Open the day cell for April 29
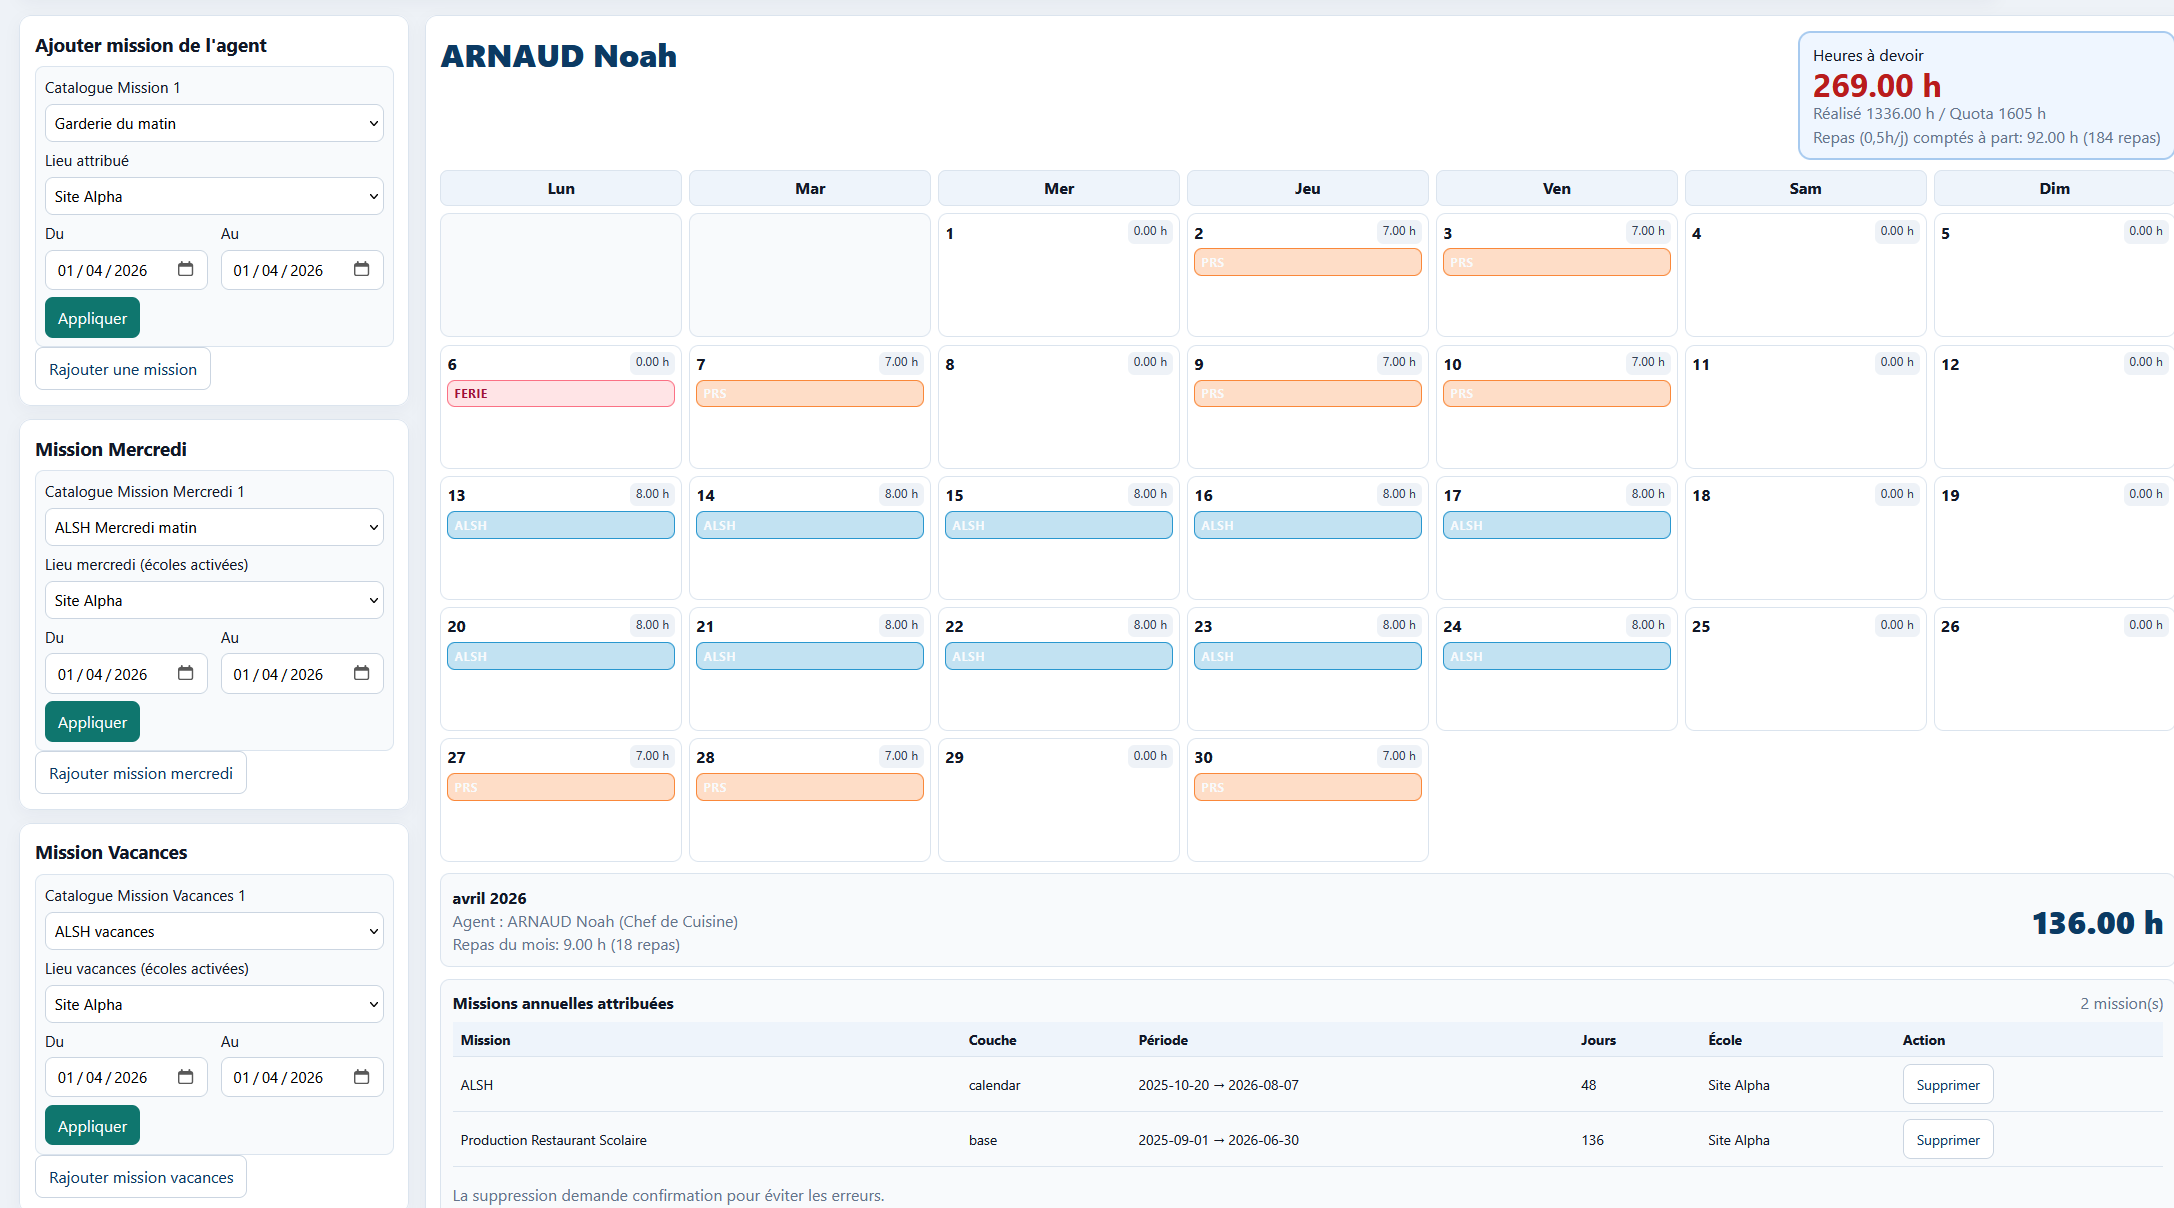Screen dimensions: 2174x1208 [1058, 800]
